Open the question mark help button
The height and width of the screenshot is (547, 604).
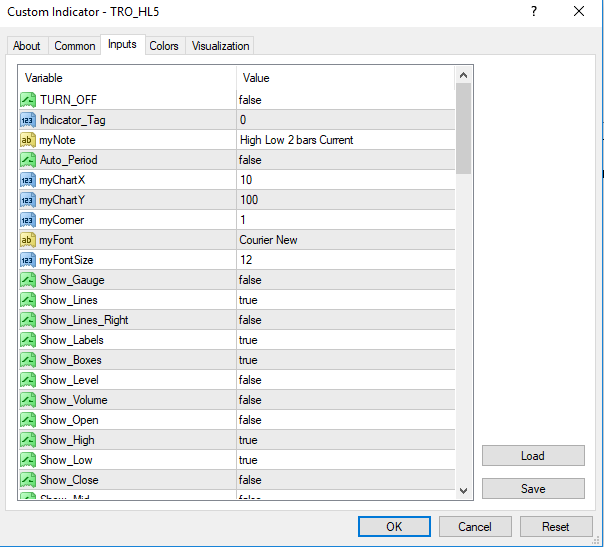(534, 12)
